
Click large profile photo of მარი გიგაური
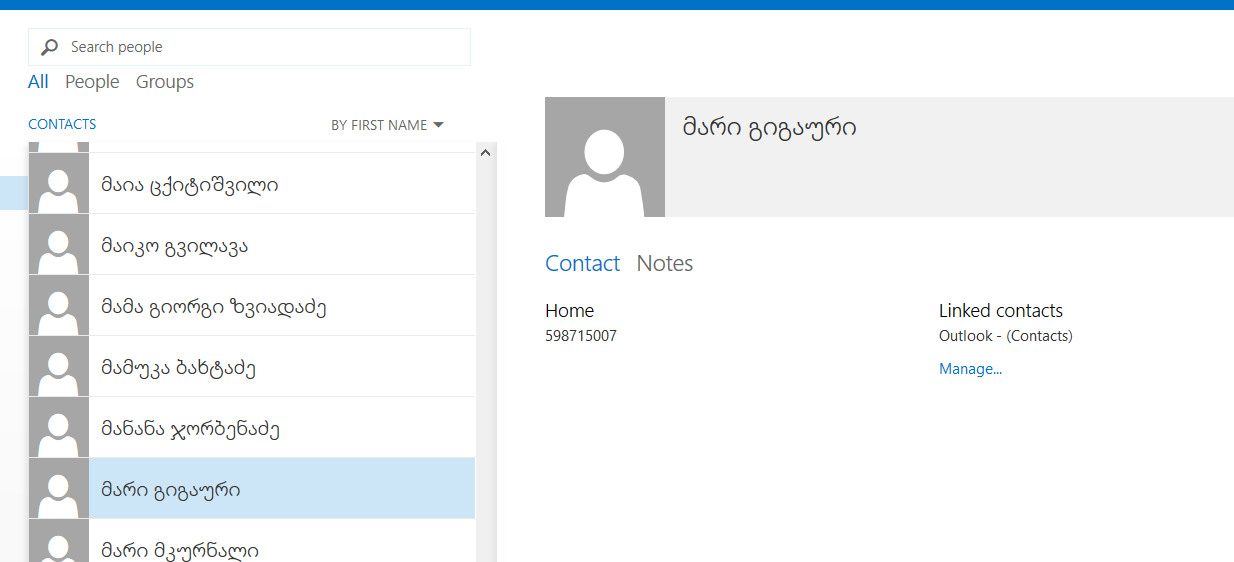pyautogui.click(x=604, y=157)
